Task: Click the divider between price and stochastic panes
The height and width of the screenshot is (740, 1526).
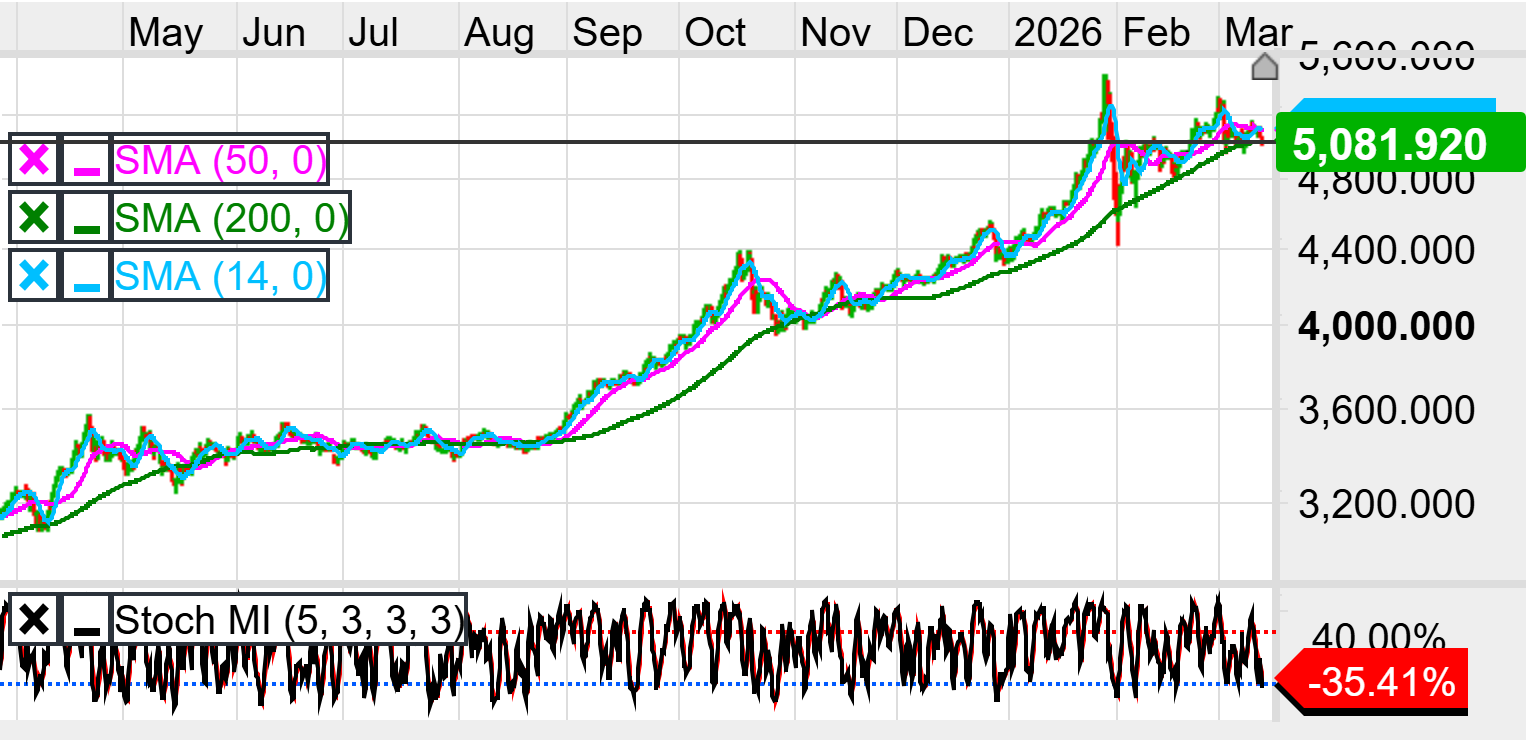Action: coord(640,583)
